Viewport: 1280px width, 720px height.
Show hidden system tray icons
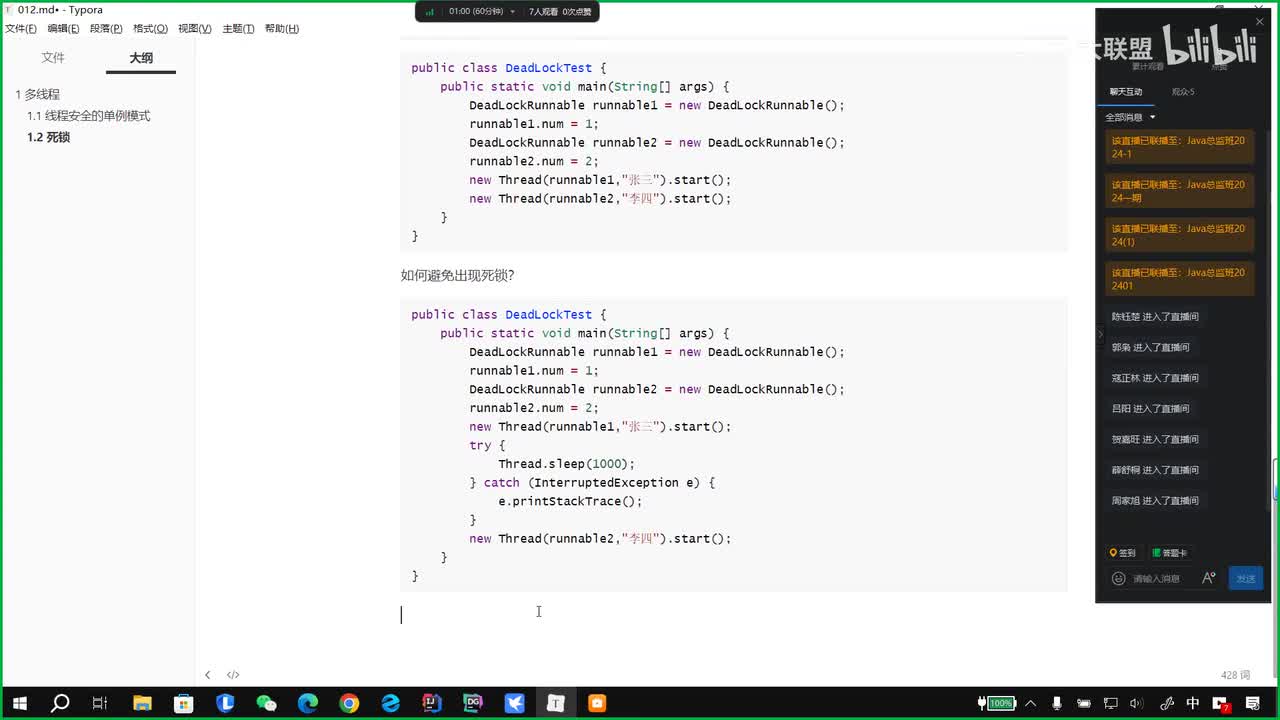(1030, 703)
